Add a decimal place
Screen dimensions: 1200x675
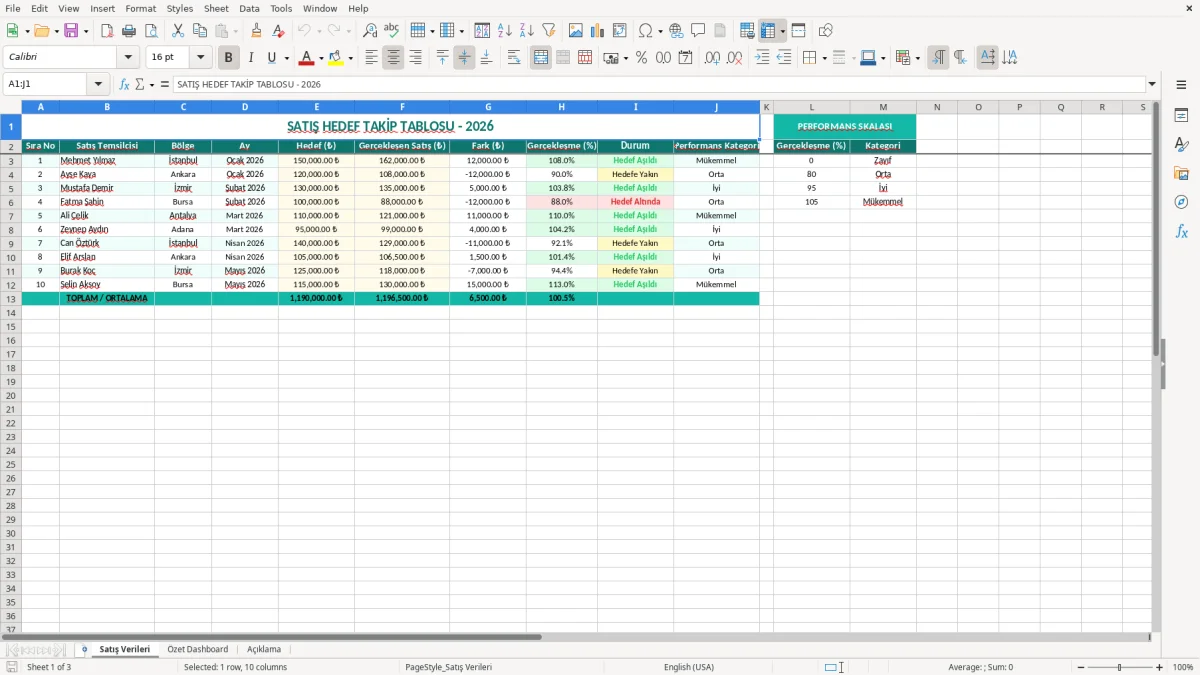(x=712, y=58)
